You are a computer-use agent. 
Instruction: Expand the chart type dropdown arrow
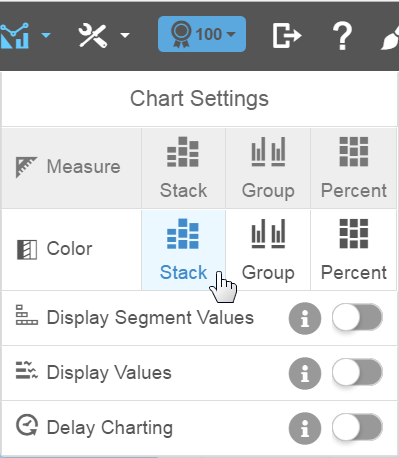pos(46,35)
